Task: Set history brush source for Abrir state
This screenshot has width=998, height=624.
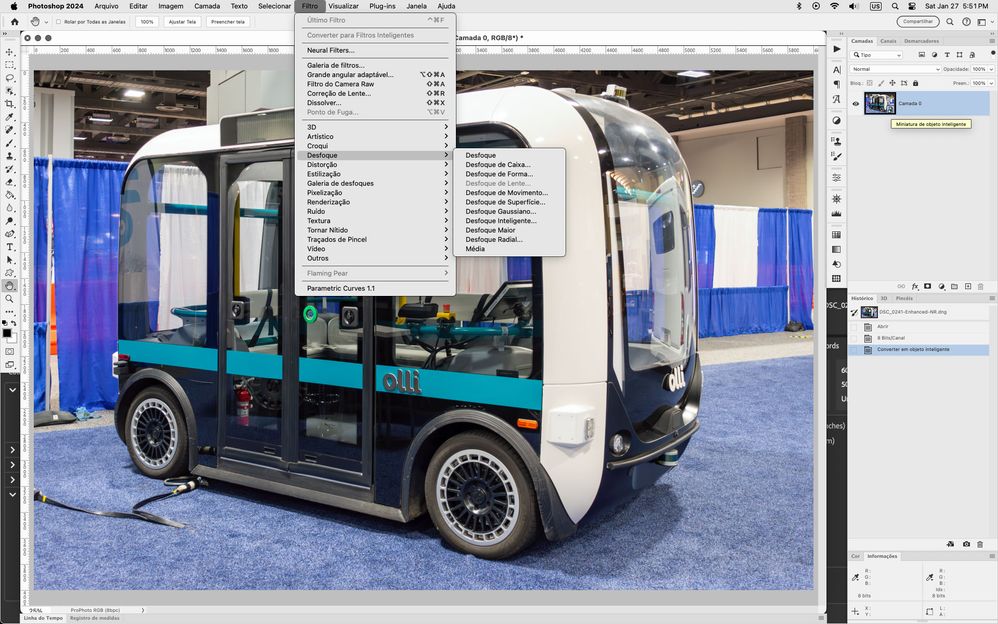Action: pos(854,327)
